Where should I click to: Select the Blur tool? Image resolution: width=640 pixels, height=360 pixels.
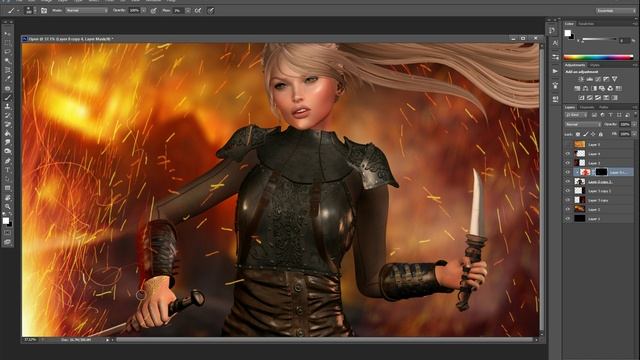click(7, 142)
